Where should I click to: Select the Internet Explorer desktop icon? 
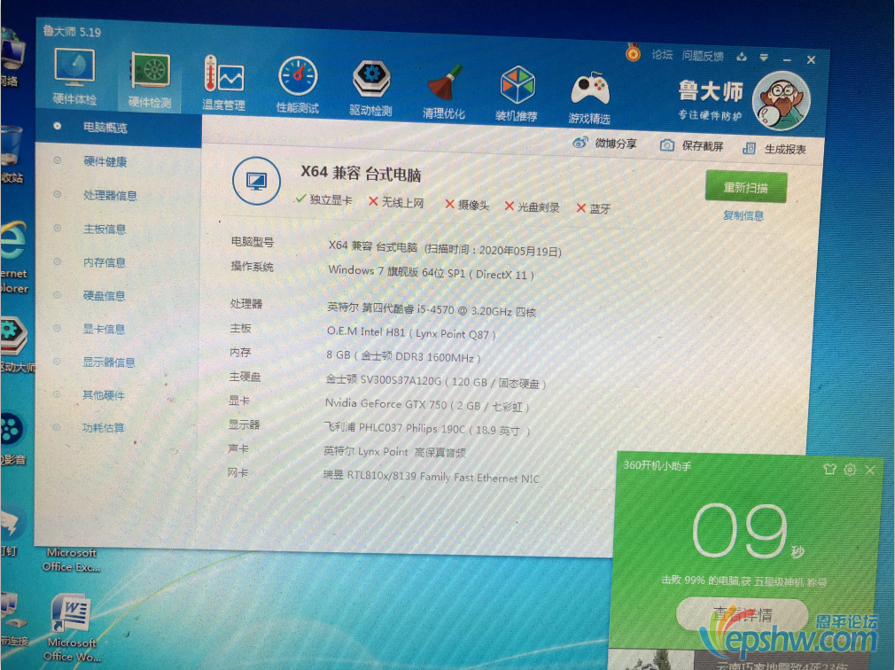[14, 257]
